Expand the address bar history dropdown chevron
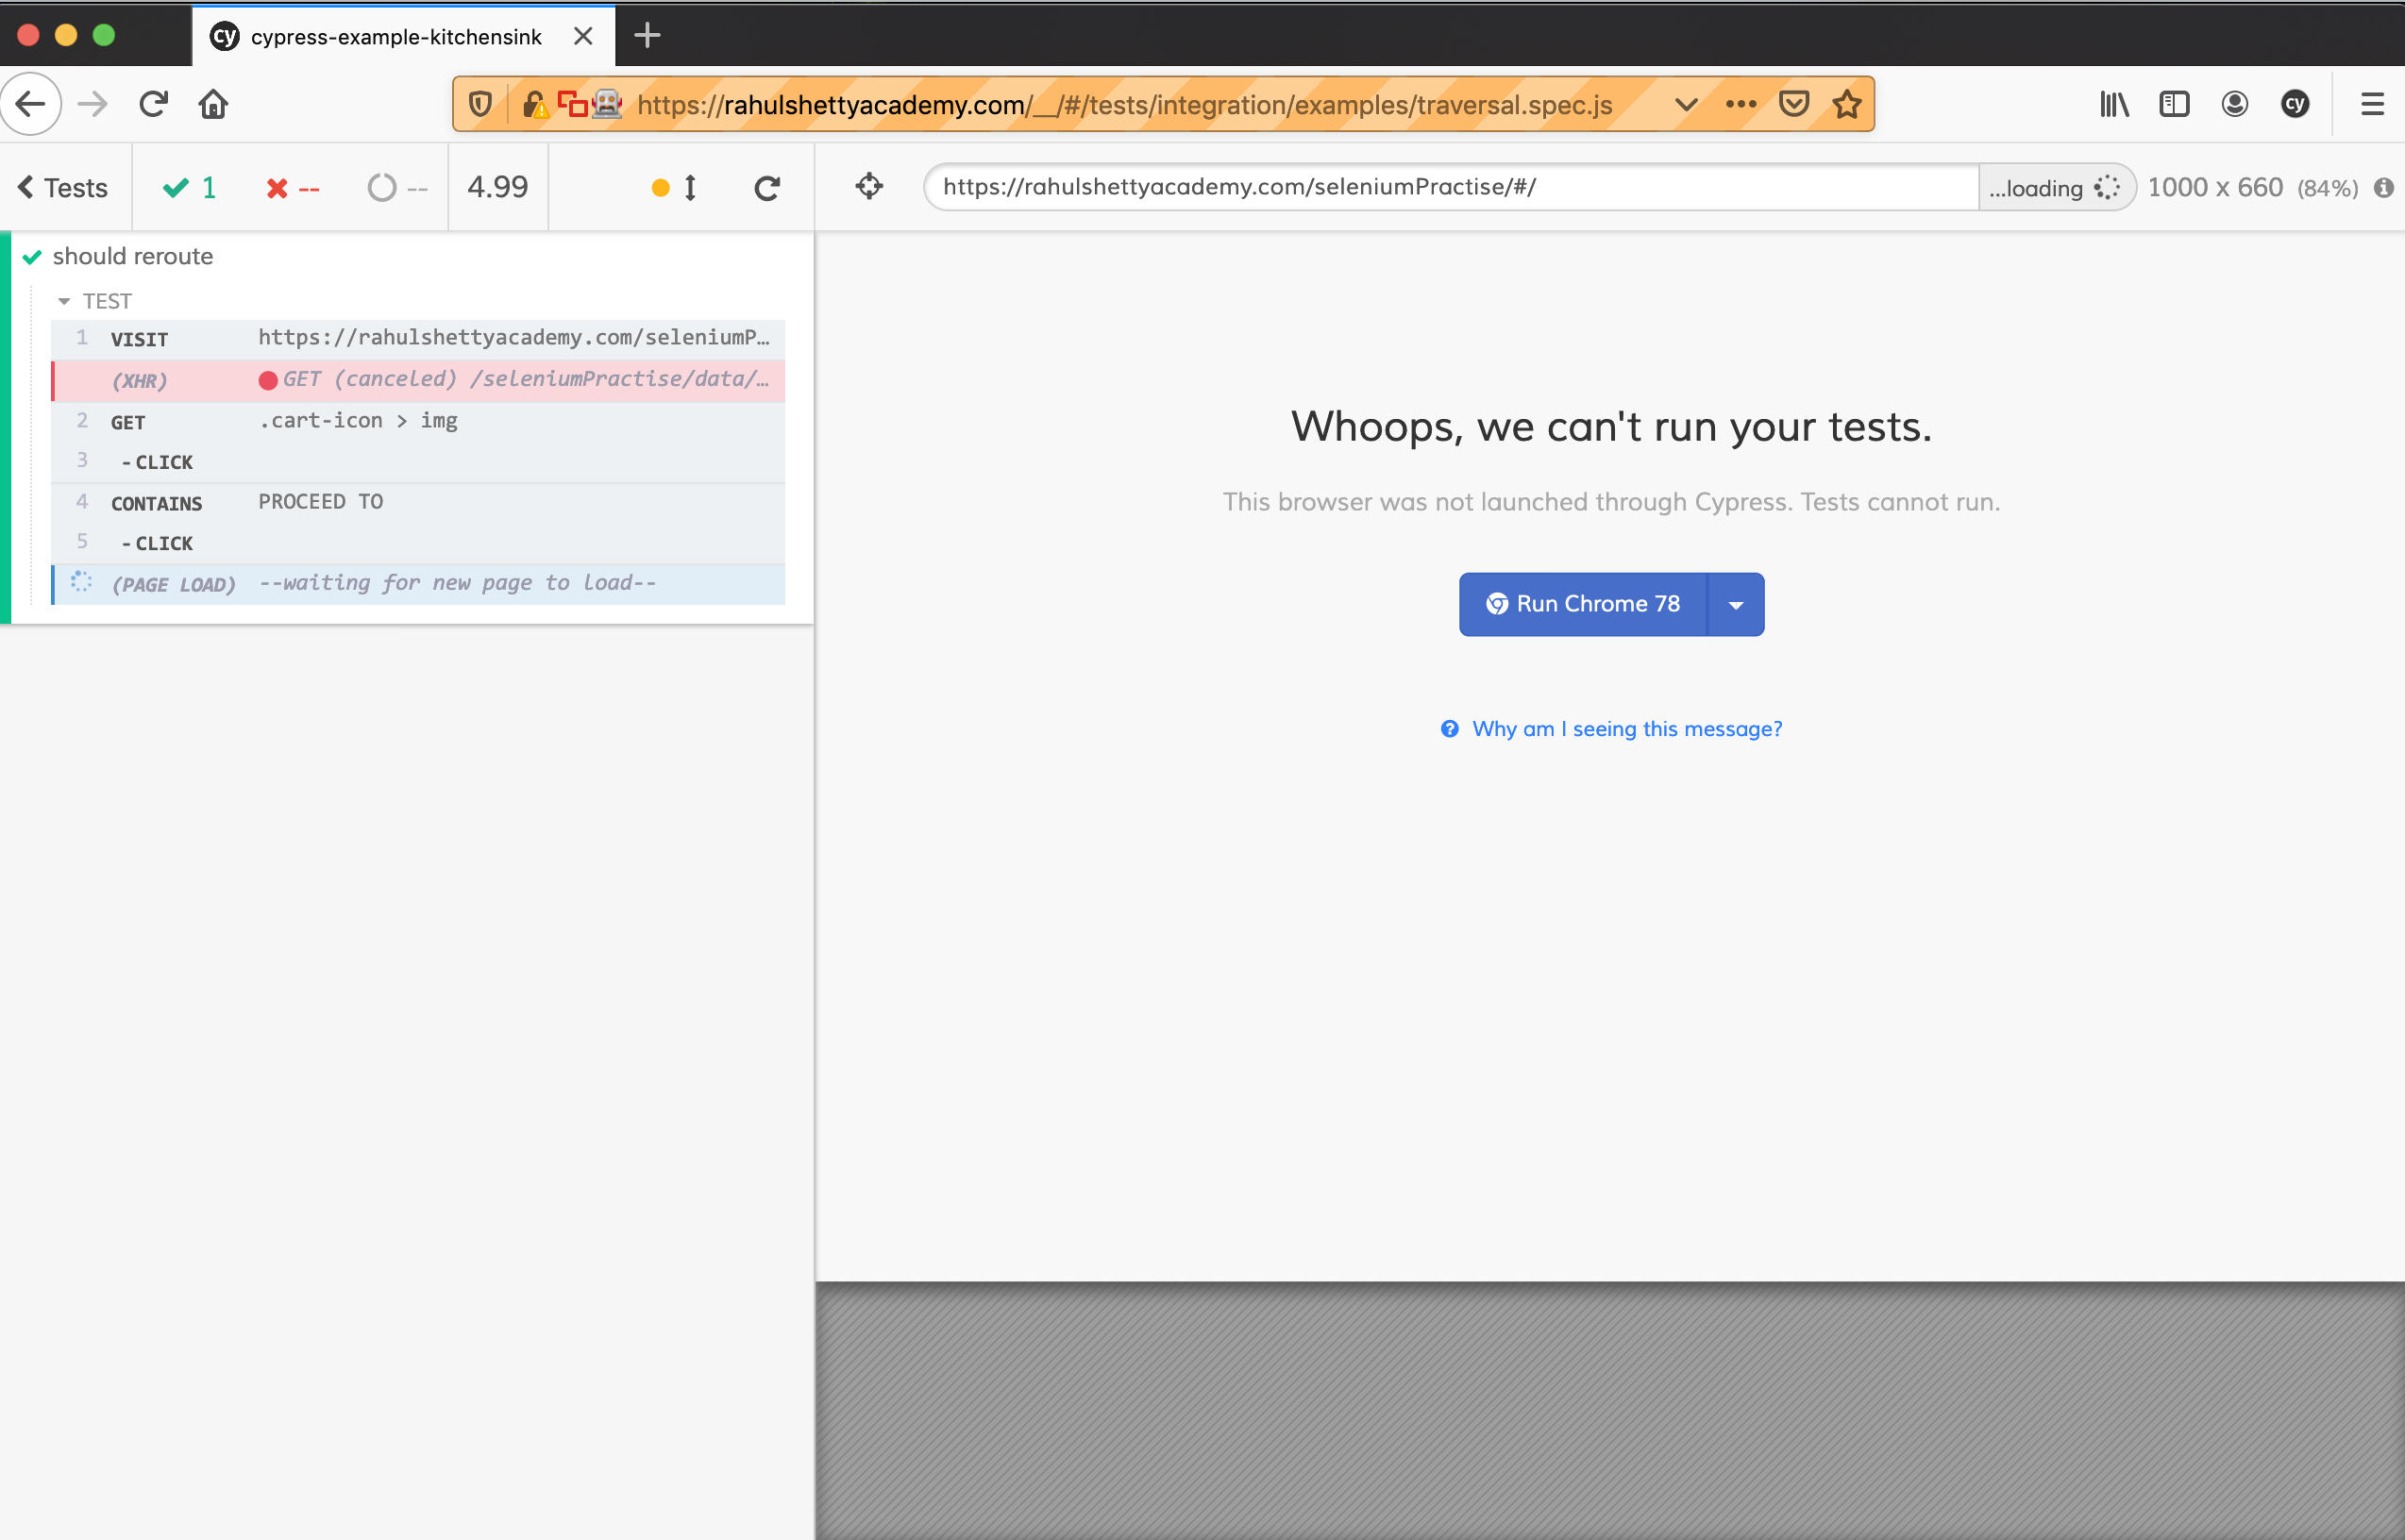 pyautogui.click(x=1686, y=104)
